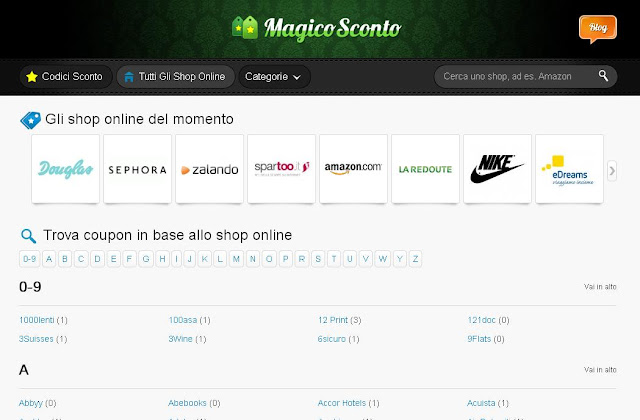Open the 100asa shop link
The image size is (640, 420).
[x=183, y=320]
